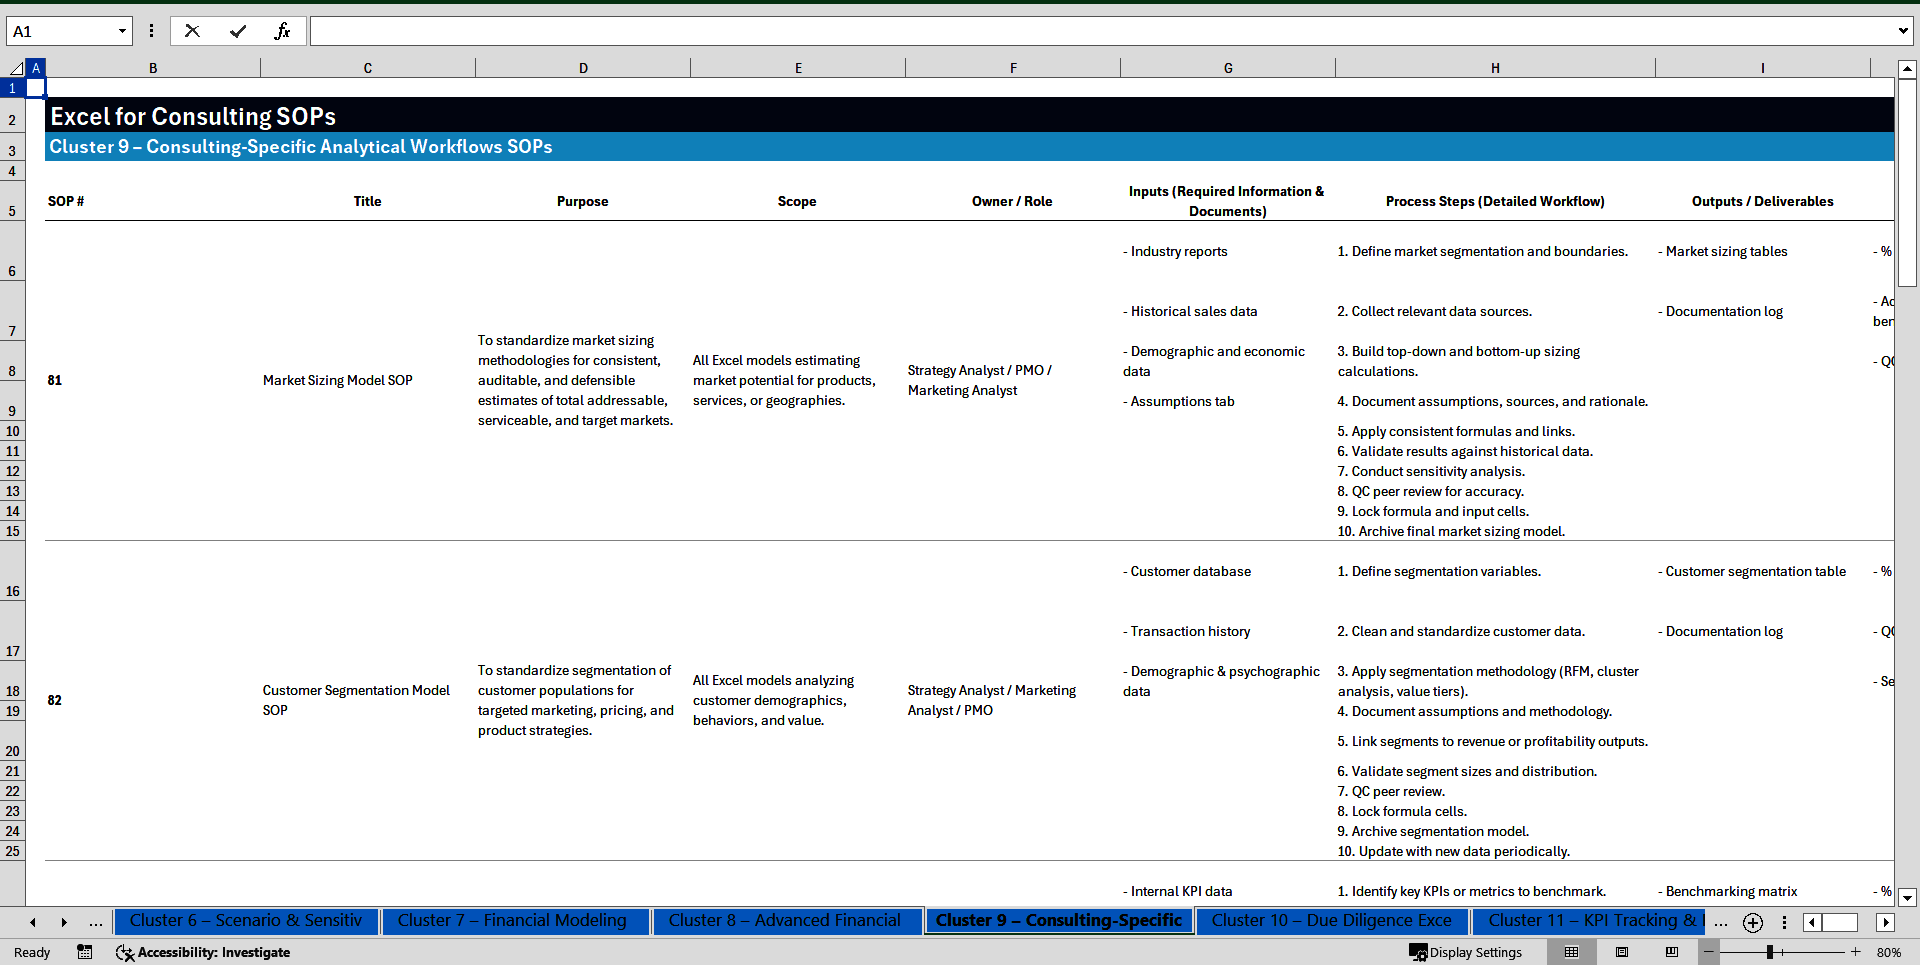Open Page Break Preview from the status bar
The width and height of the screenshot is (1920, 966).
tap(1672, 952)
